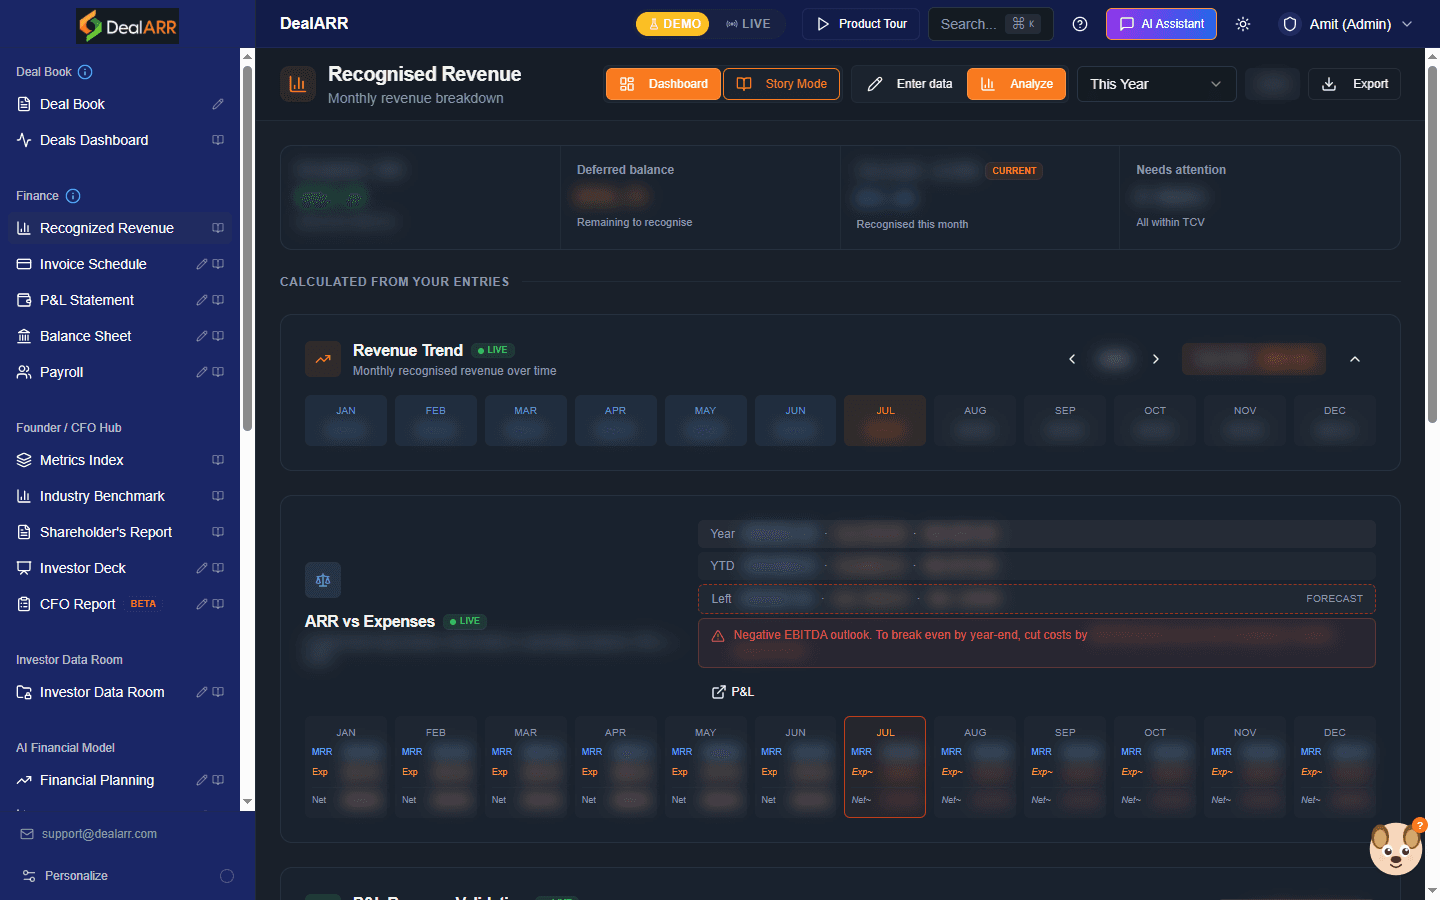Select JUL in Revenue Trend months

[x=885, y=420]
